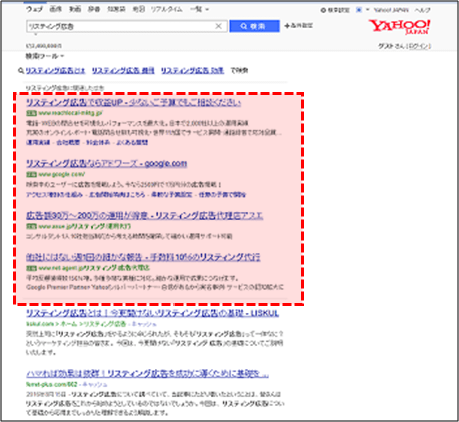
Task: Expand the 一覧 dropdown in the tab row
Action: coord(199,9)
